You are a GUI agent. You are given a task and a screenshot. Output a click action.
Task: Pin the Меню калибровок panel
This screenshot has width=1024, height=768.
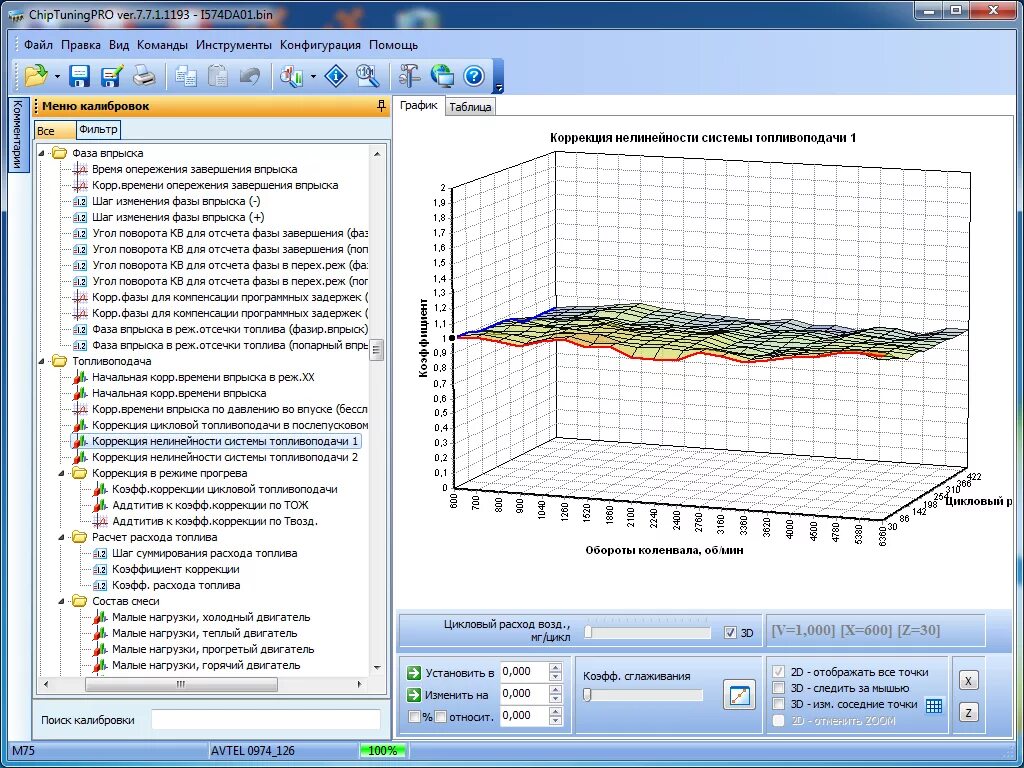pyautogui.click(x=381, y=106)
